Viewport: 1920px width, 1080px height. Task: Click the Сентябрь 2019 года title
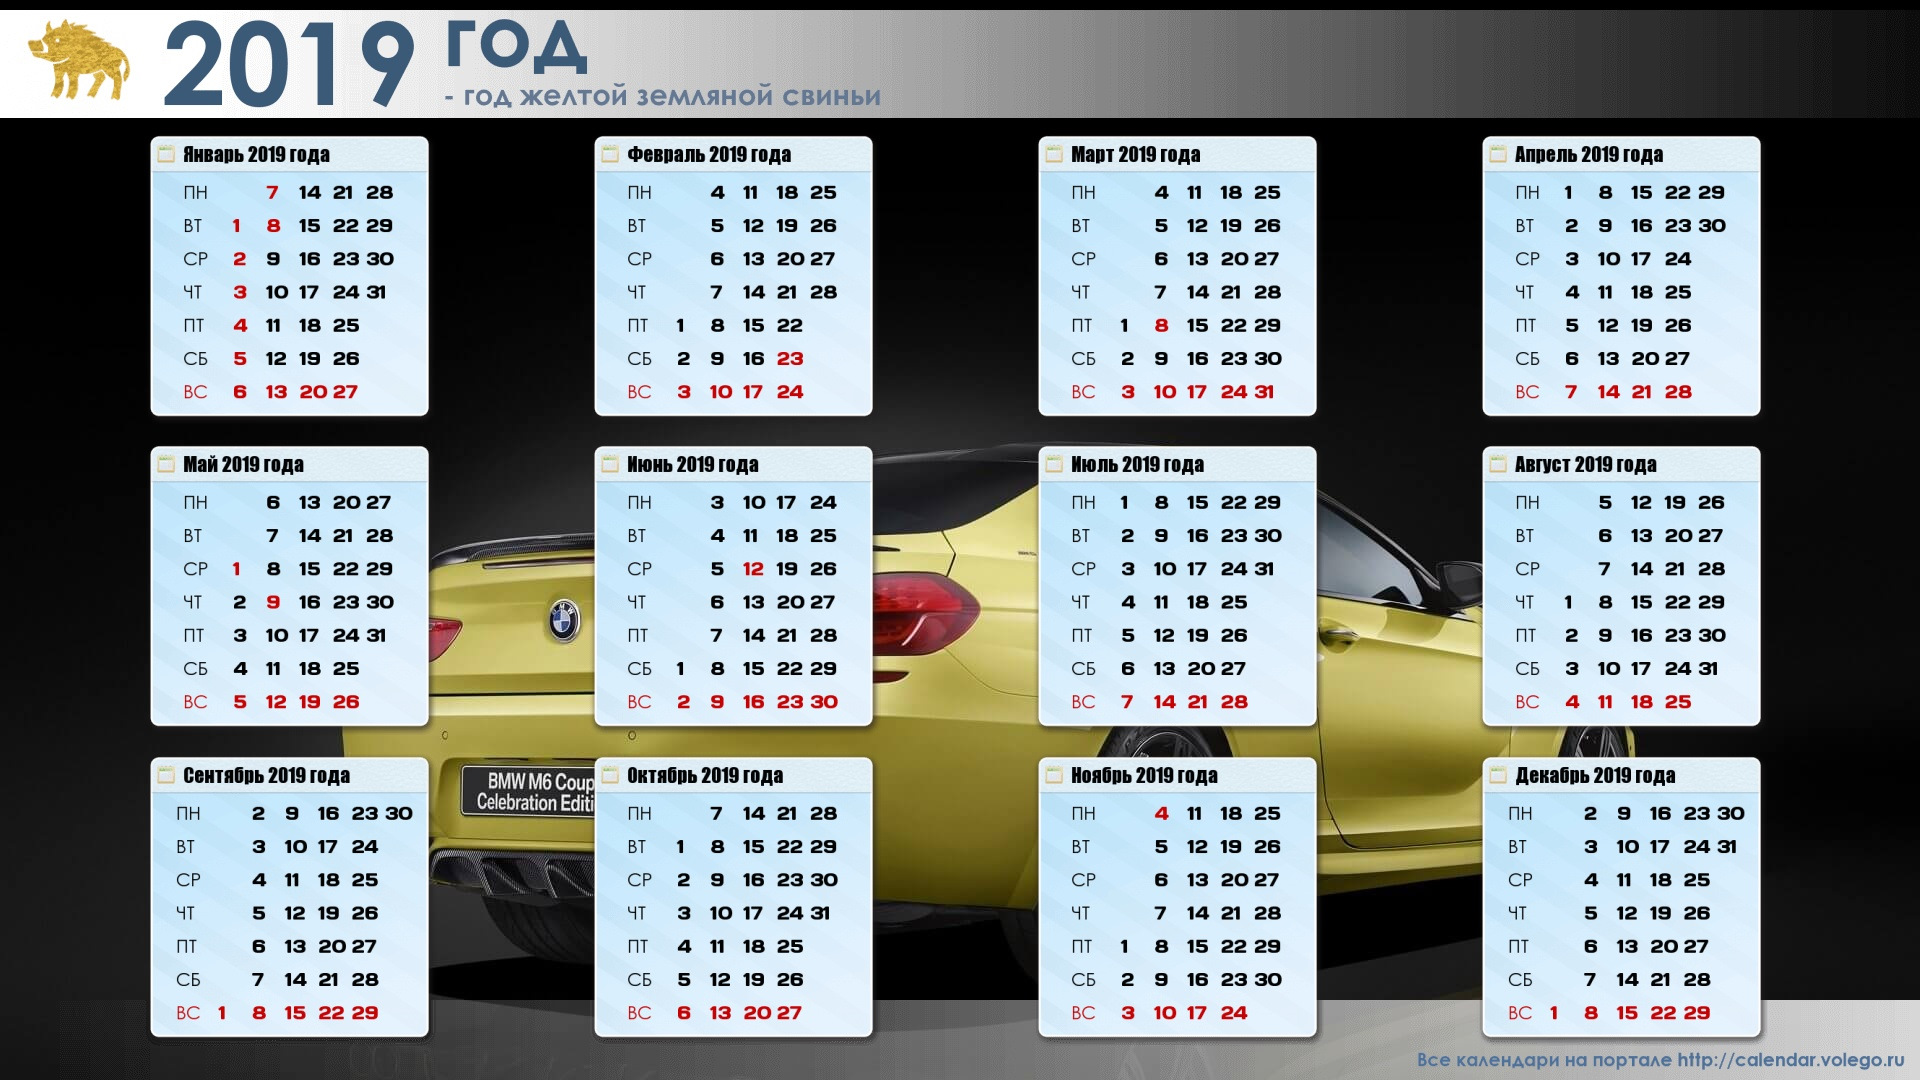pyautogui.click(x=266, y=775)
